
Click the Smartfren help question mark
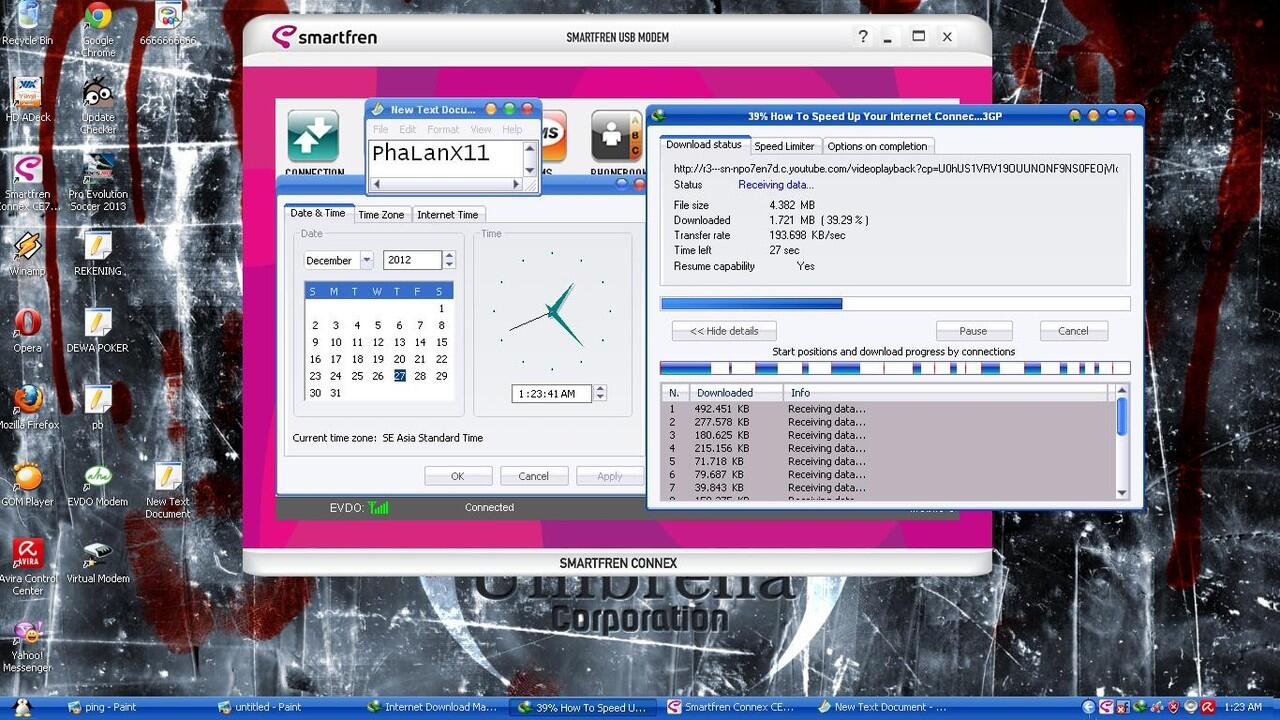[863, 37]
